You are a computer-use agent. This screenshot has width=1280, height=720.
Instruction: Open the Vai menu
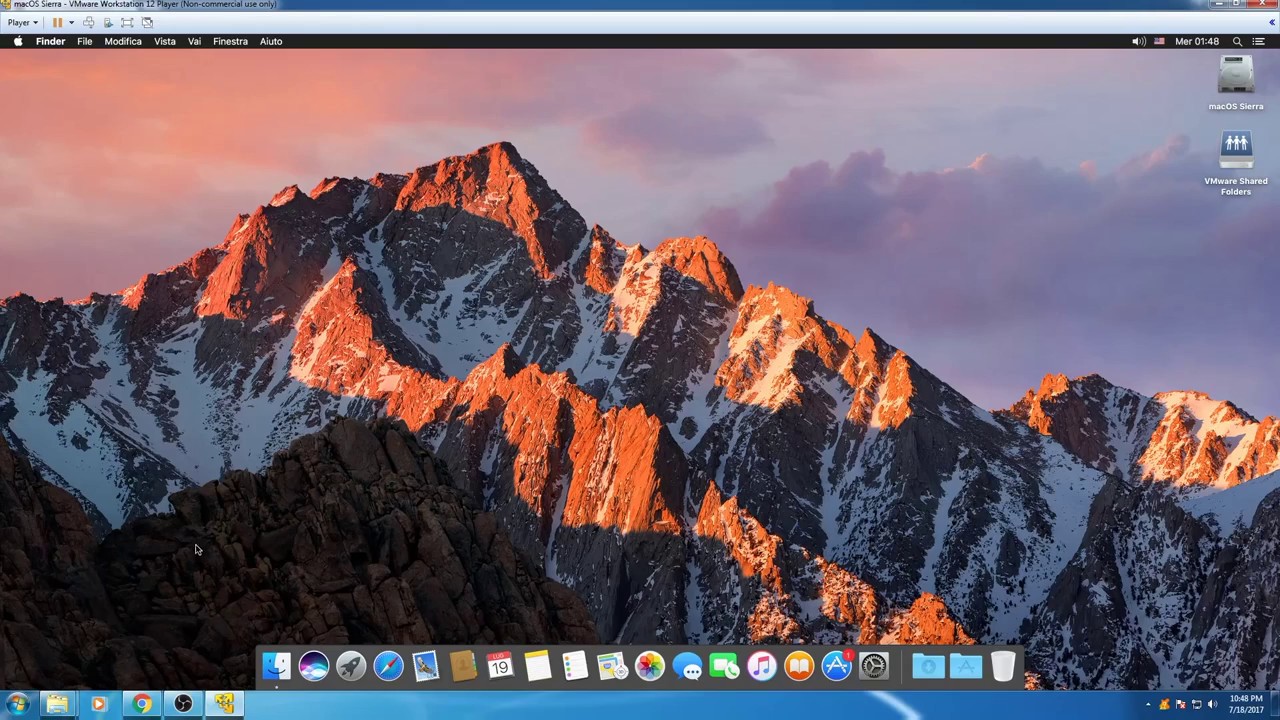[x=194, y=41]
